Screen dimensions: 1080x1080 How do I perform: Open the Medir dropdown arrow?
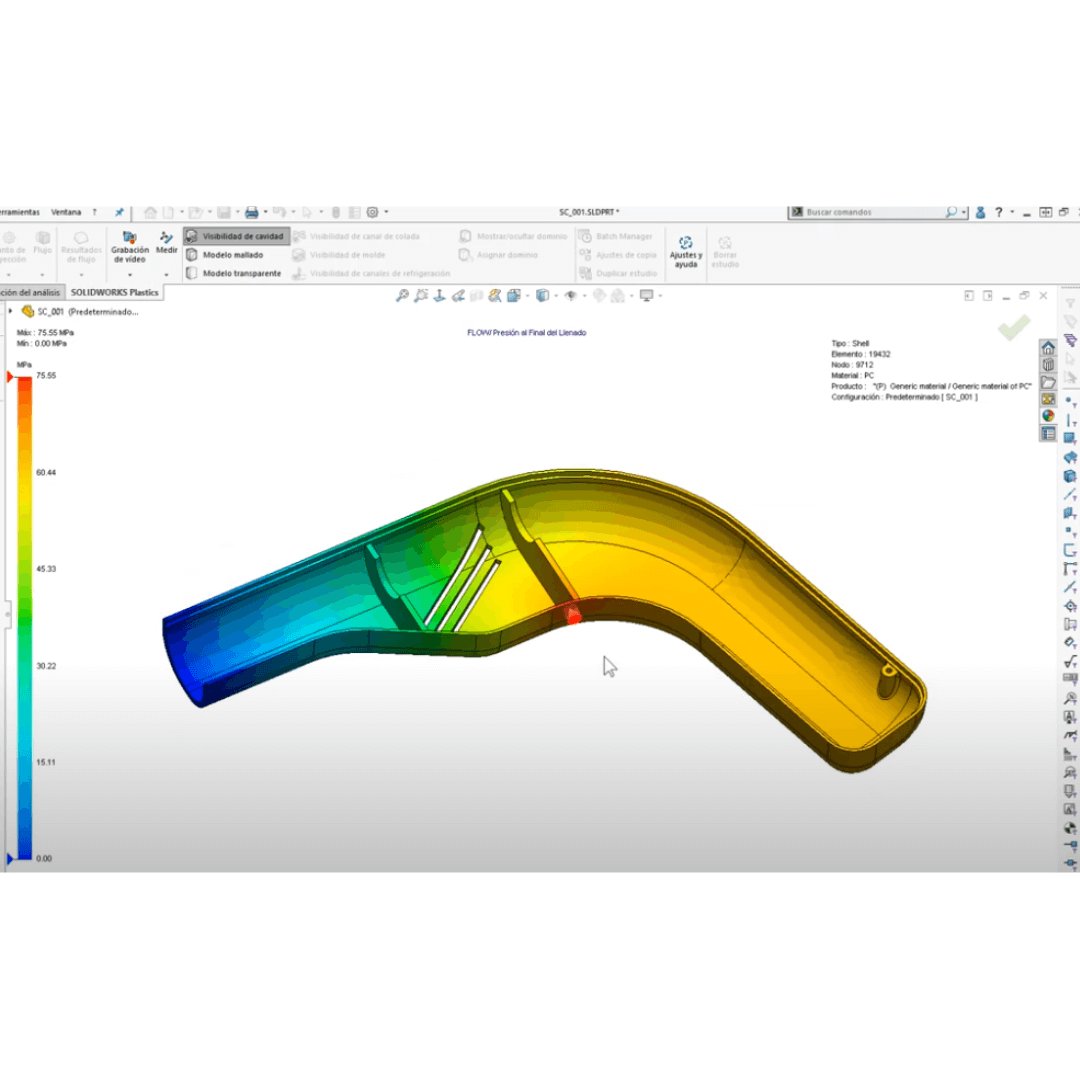[x=166, y=275]
